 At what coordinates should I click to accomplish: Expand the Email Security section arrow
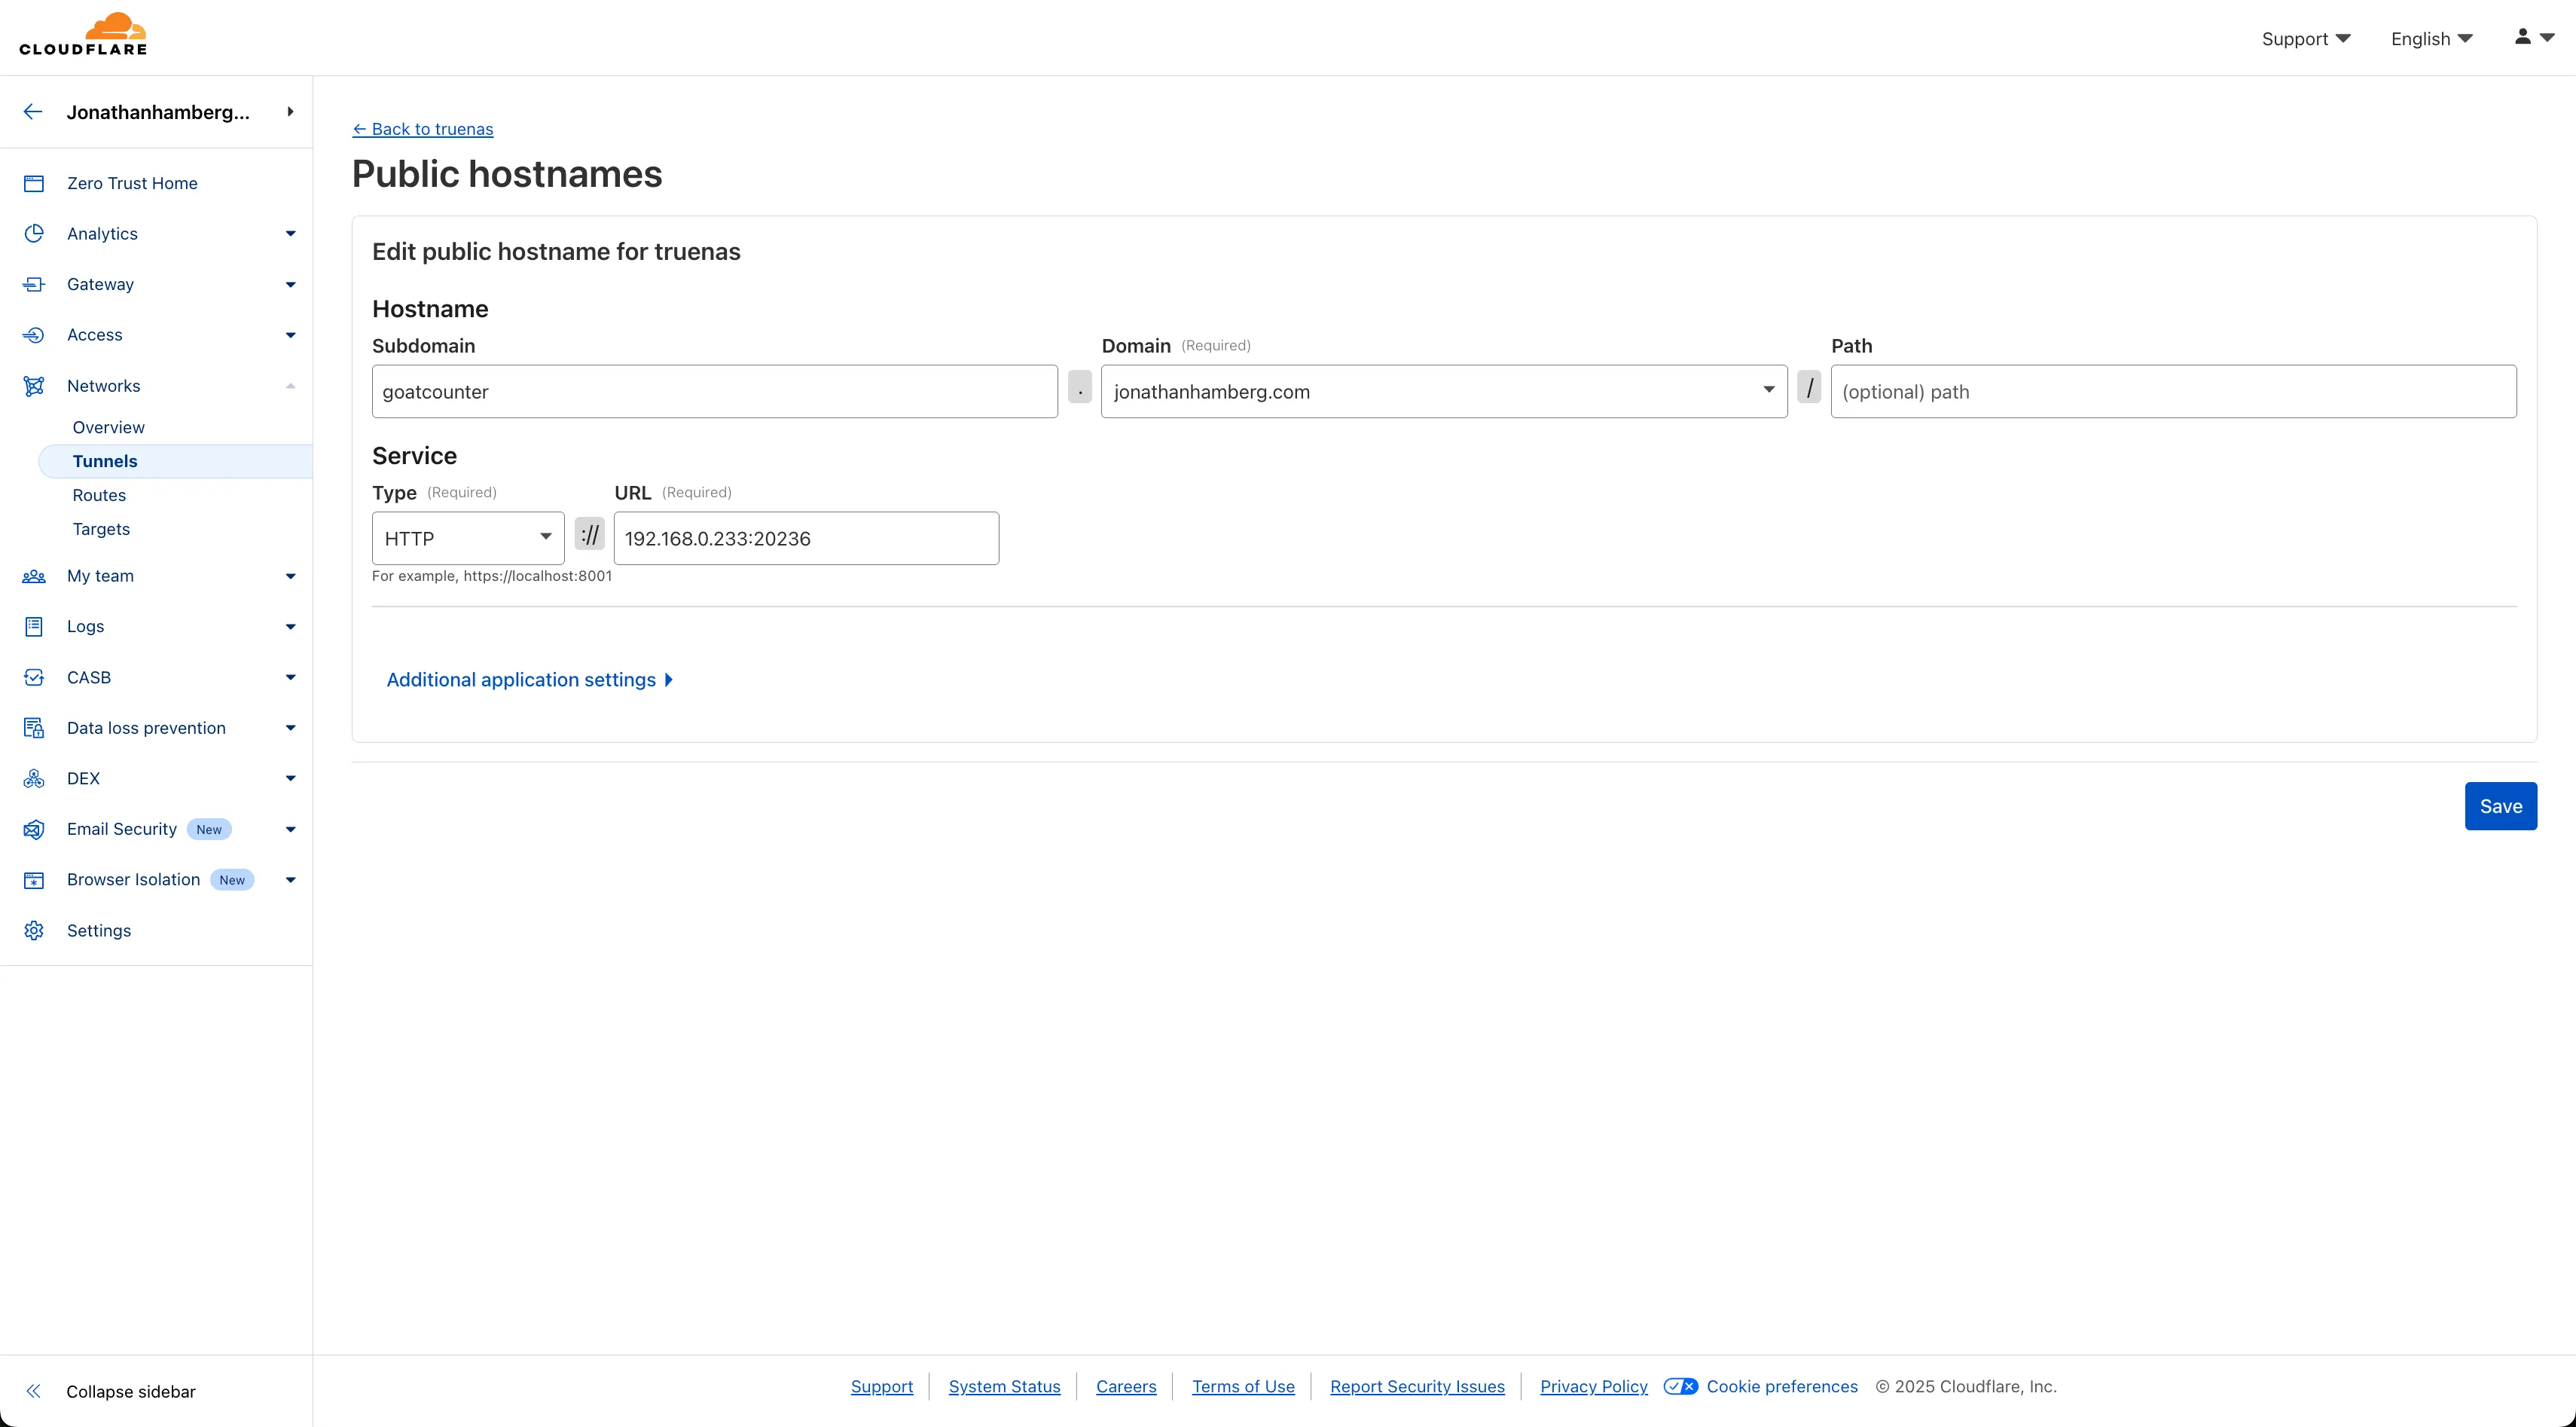291,829
